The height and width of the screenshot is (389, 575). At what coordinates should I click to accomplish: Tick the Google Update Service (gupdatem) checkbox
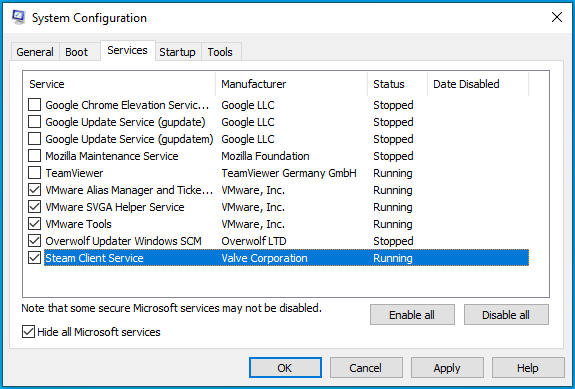(x=34, y=139)
